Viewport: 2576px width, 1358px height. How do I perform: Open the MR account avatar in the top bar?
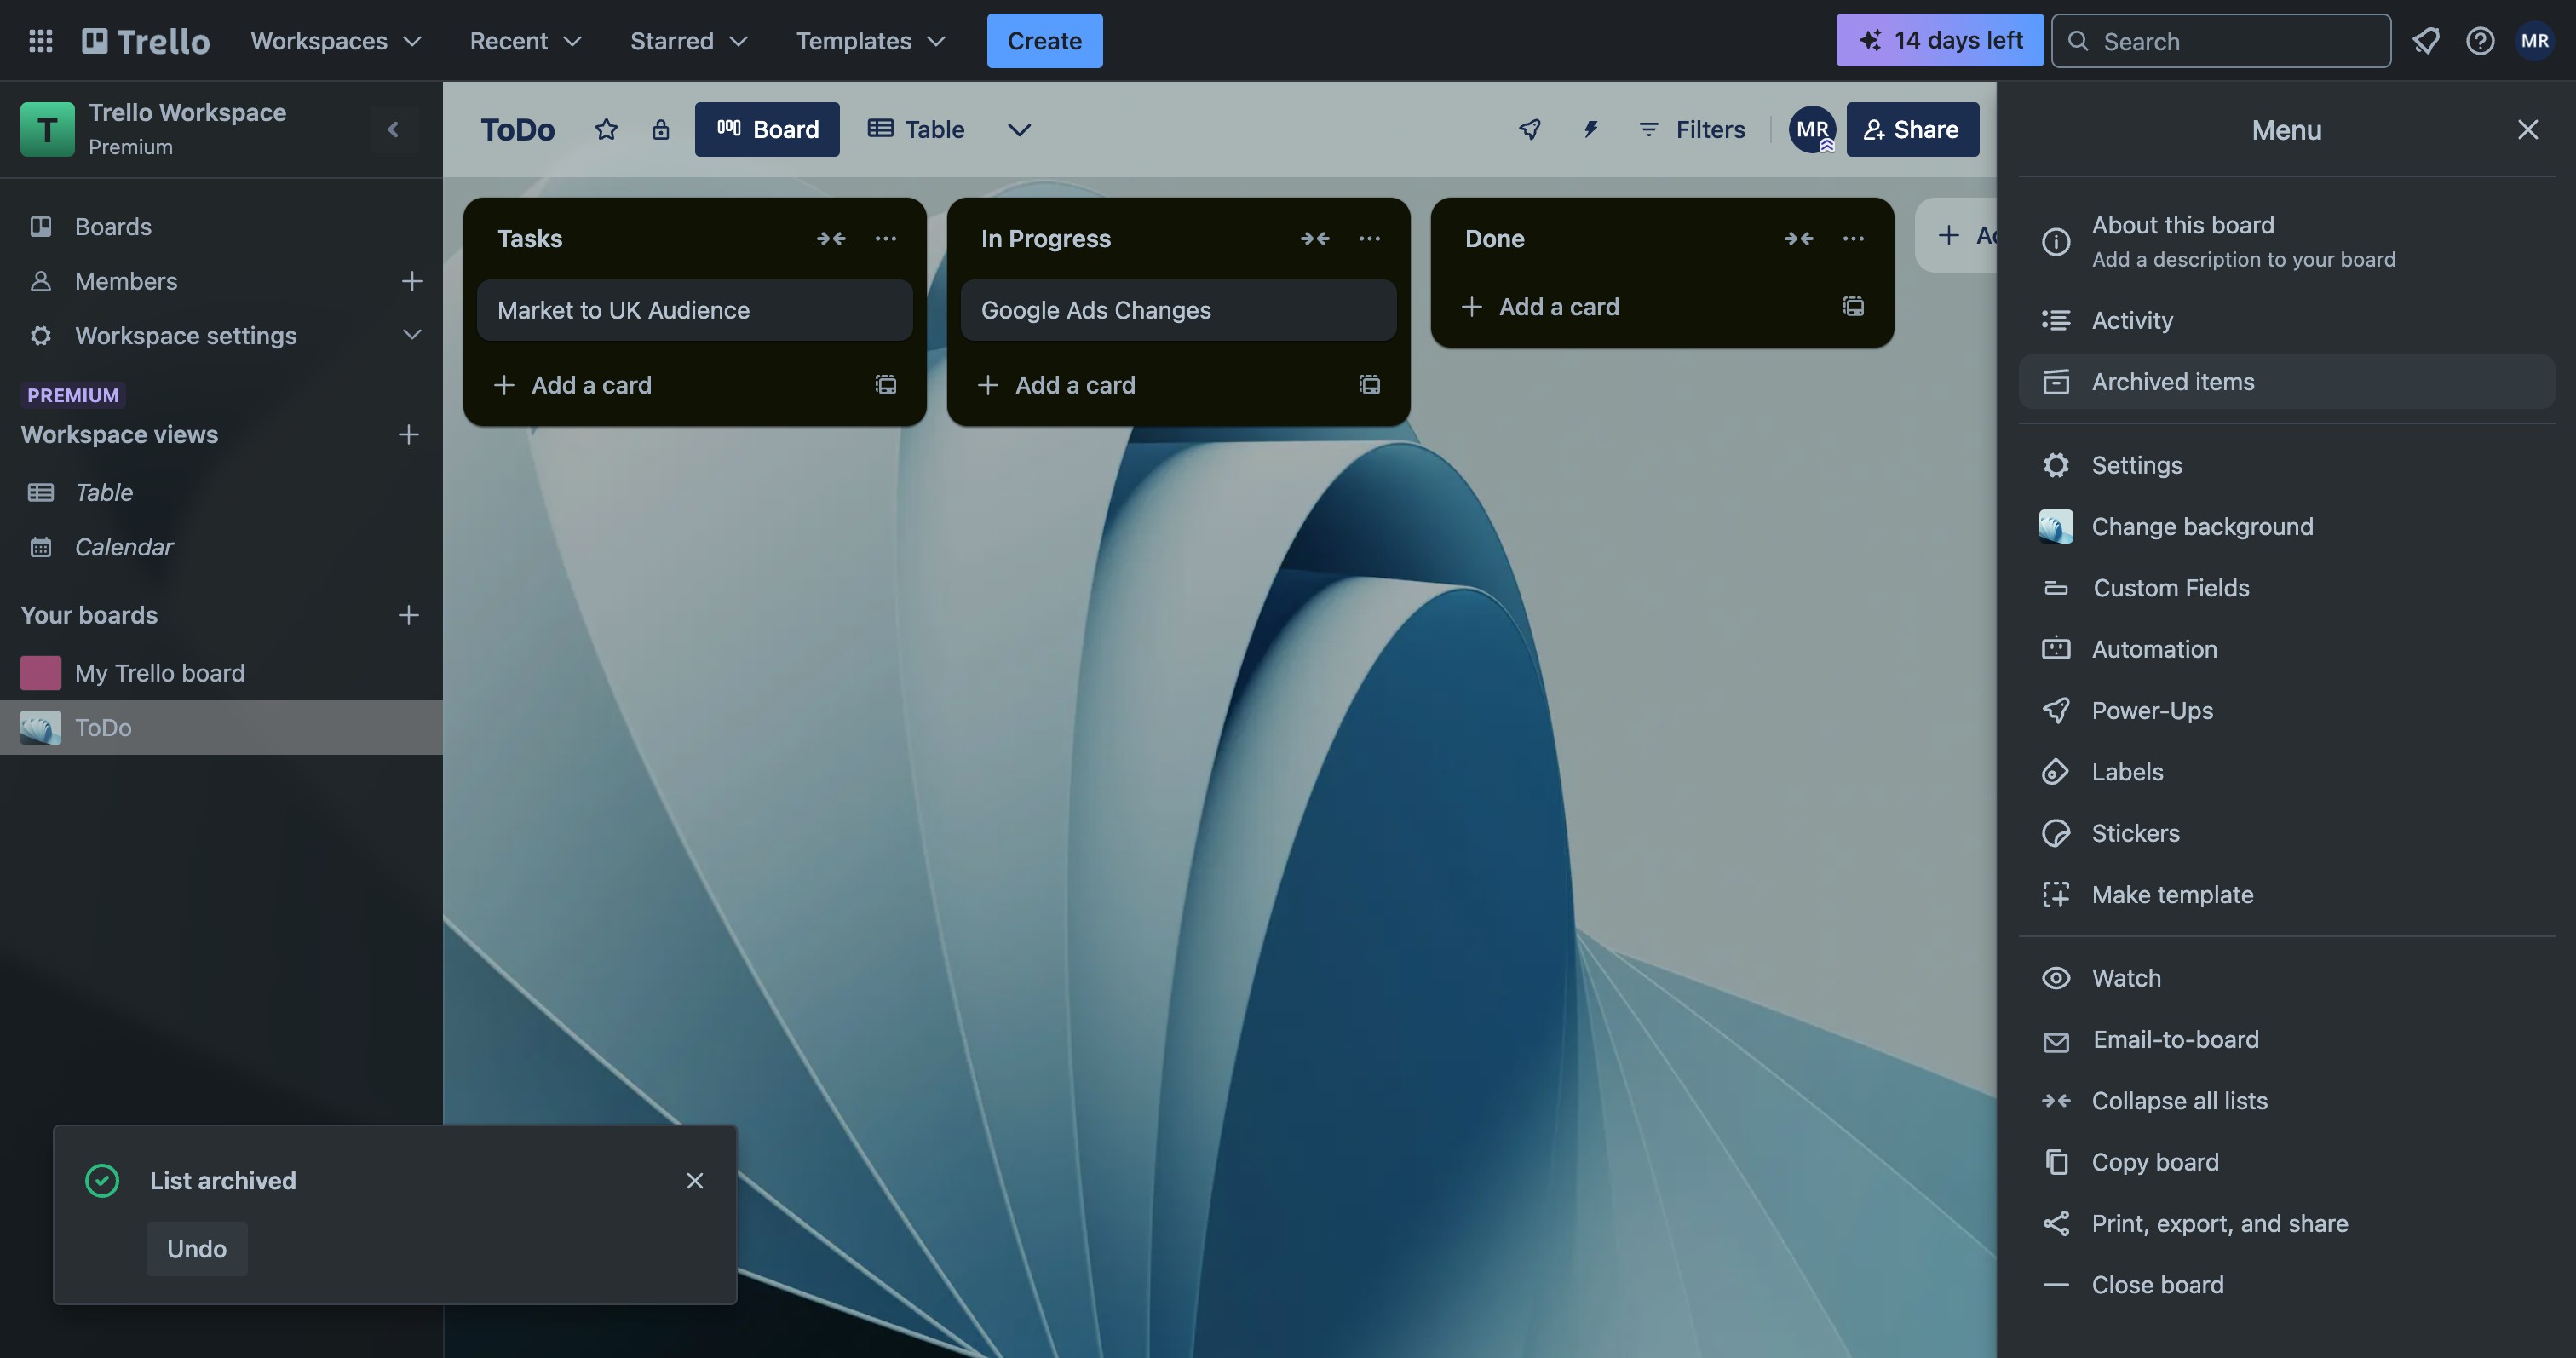coord(2534,41)
